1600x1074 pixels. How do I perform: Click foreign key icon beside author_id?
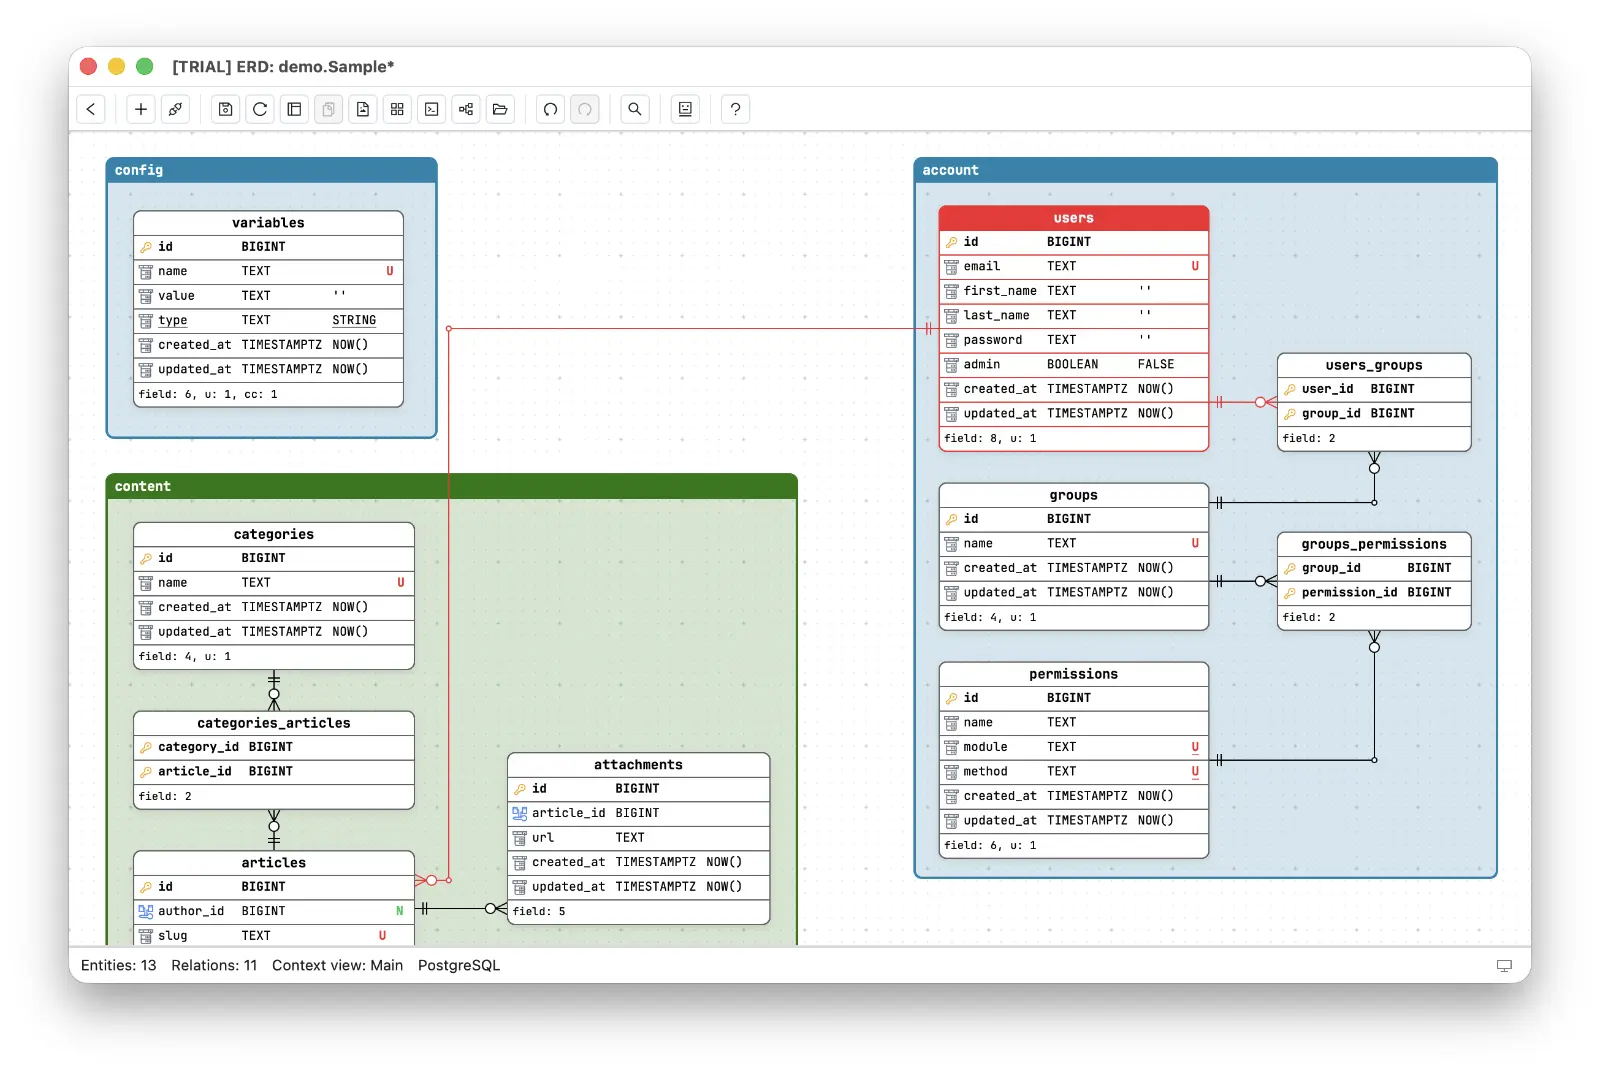(x=146, y=911)
